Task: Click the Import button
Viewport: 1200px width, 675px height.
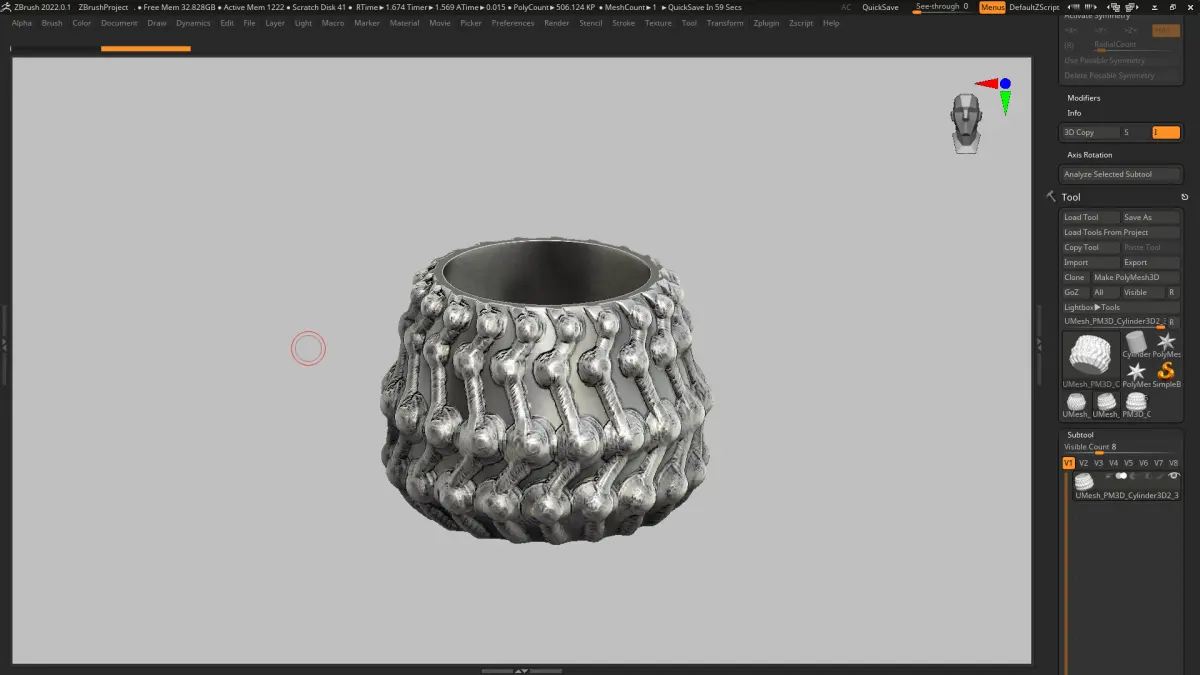Action: (1090, 262)
